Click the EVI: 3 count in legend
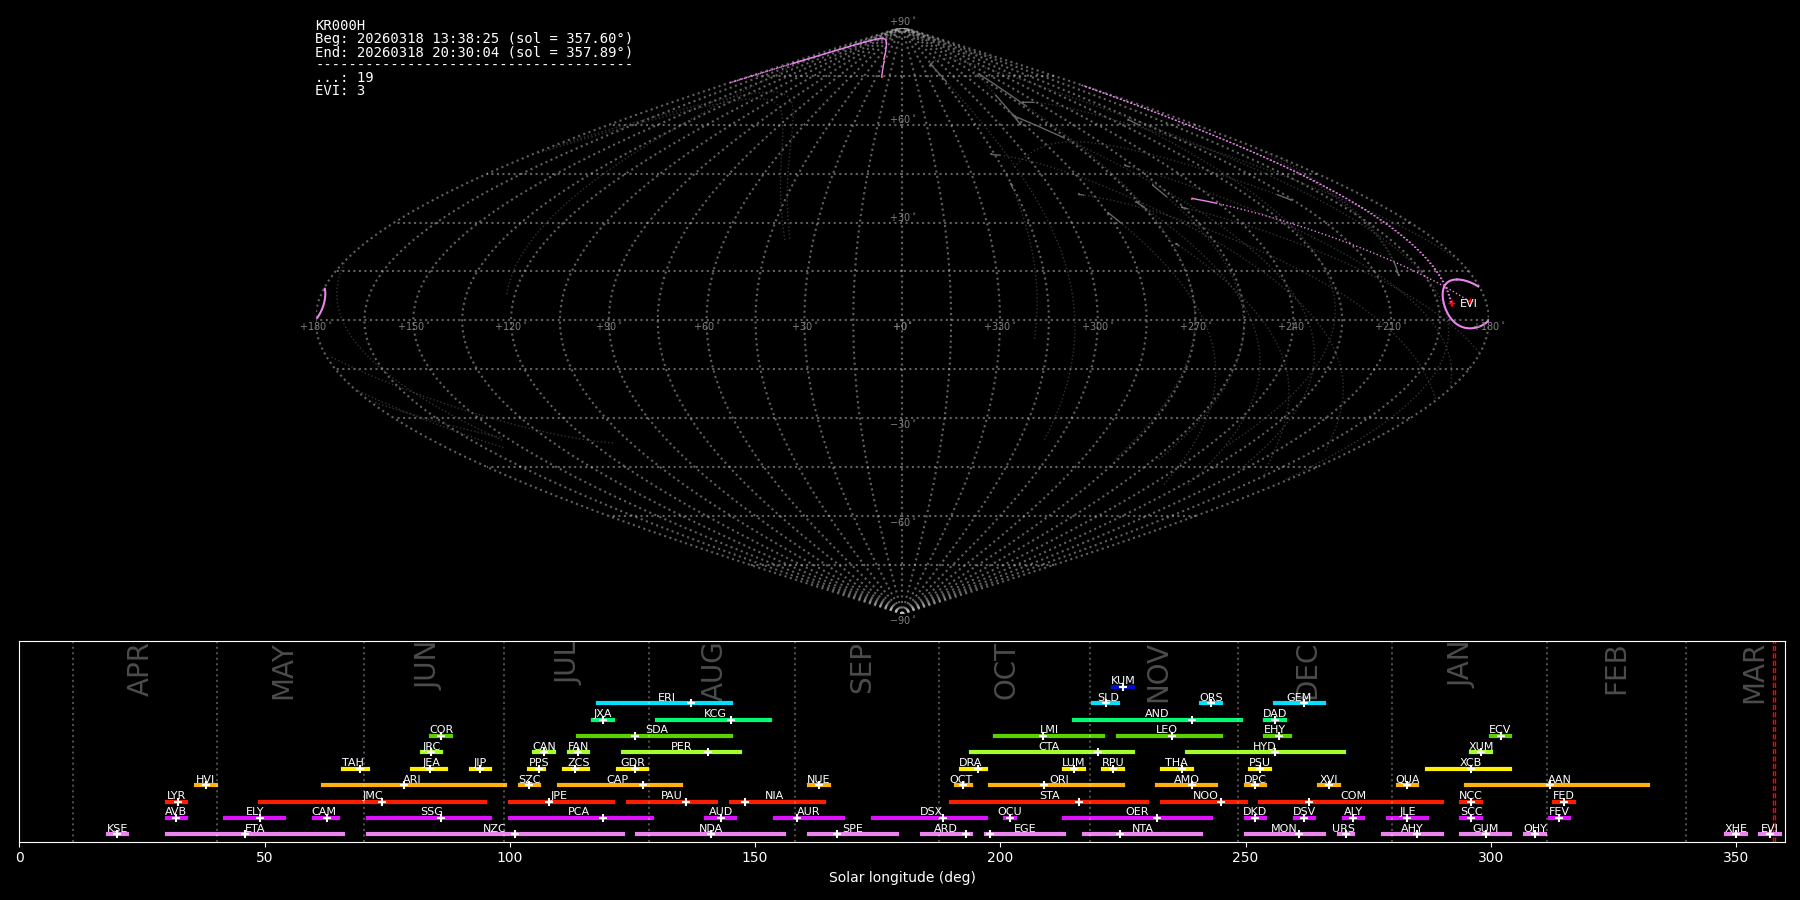Image resolution: width=1800 pixels, height=900 pixels. point(340,91)
